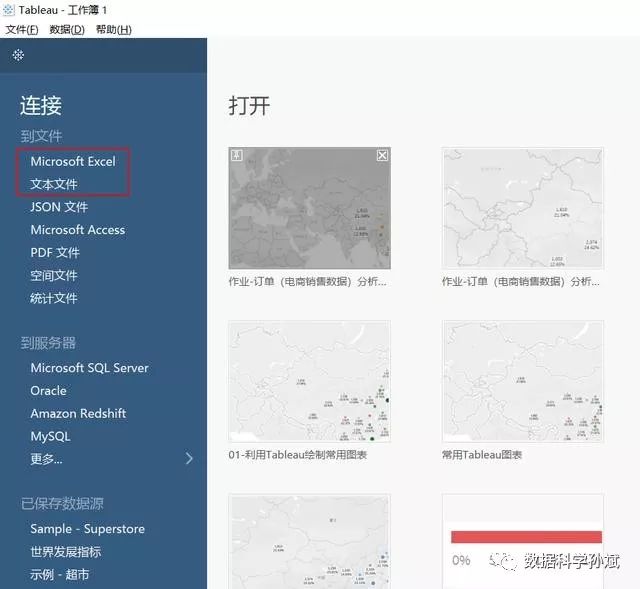Click the 已保存数据源 section heading
This screenshot has height=589, width=640.
point(62,504)
